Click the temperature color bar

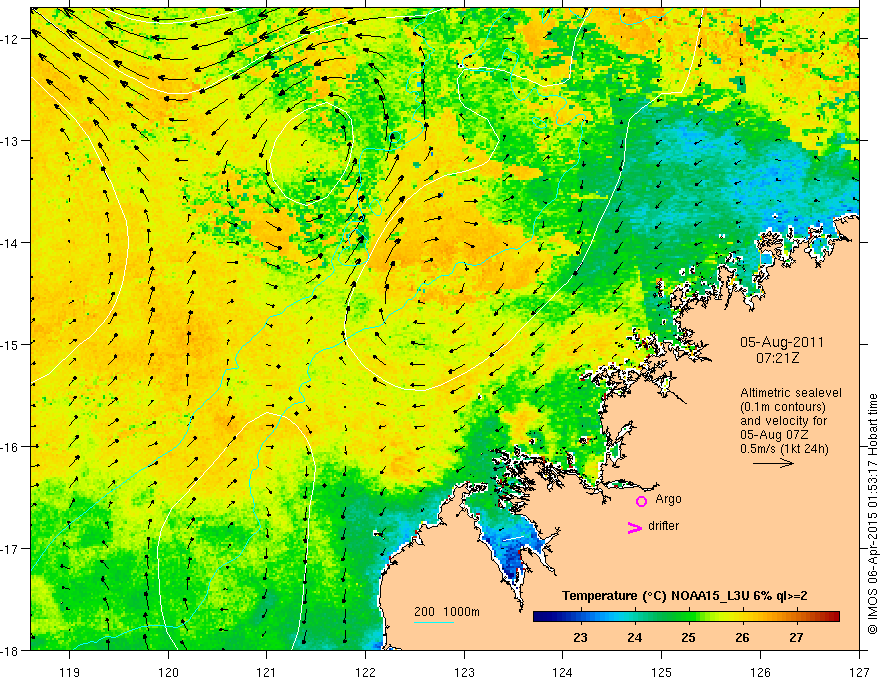pyautogui.click(x=686, y=617)
